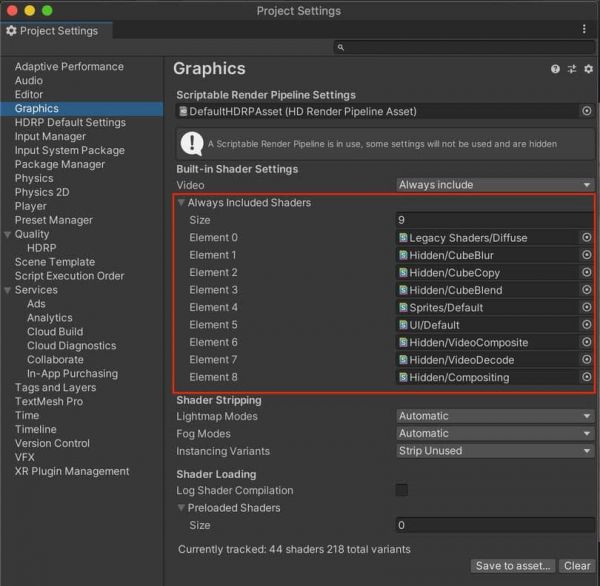Select Player in the settings sidebar
Viewport: 600px width, 586px height.
(31, 206)
